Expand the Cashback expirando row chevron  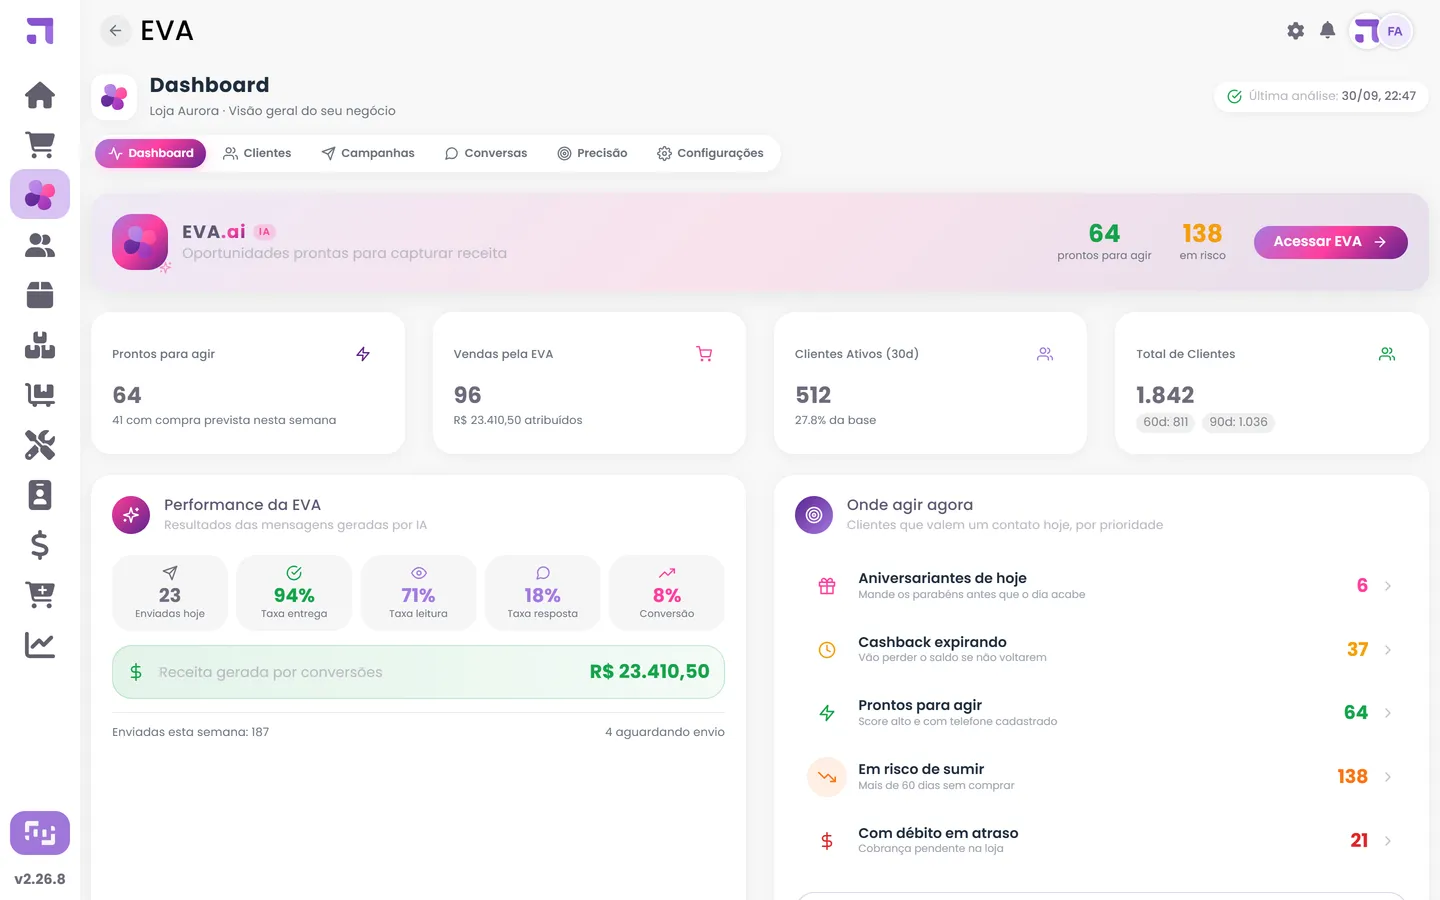pyautogui.click(x=1388, y=650)
